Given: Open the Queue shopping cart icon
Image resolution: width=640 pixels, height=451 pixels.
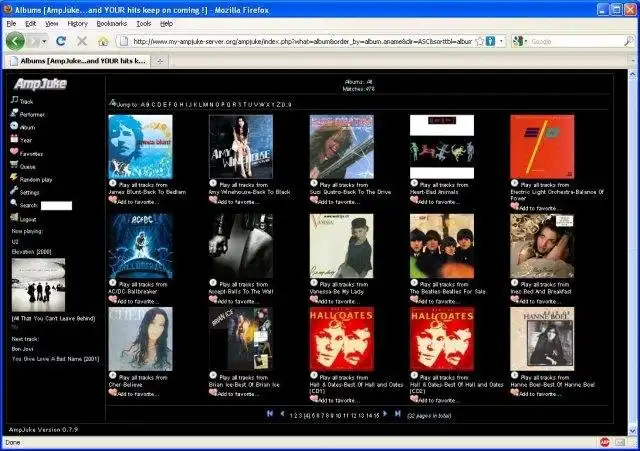Looking at the screenshot, I should click(14, 164).
